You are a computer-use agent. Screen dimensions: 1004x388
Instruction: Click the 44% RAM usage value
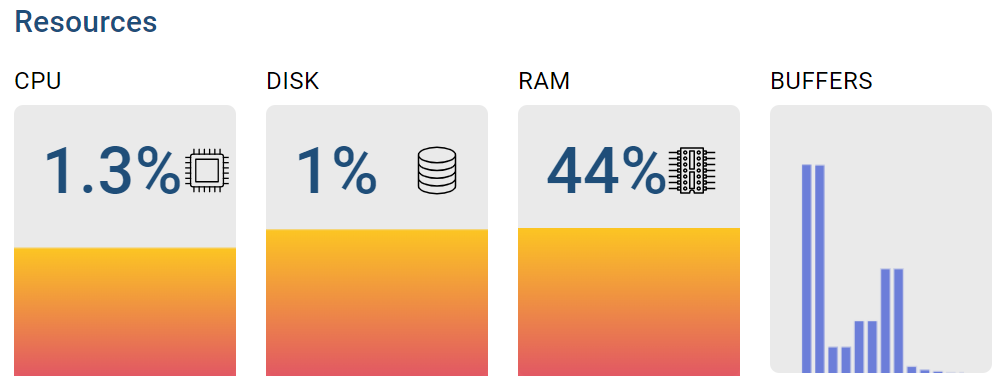pyautogui.click(x=606, y=170)
